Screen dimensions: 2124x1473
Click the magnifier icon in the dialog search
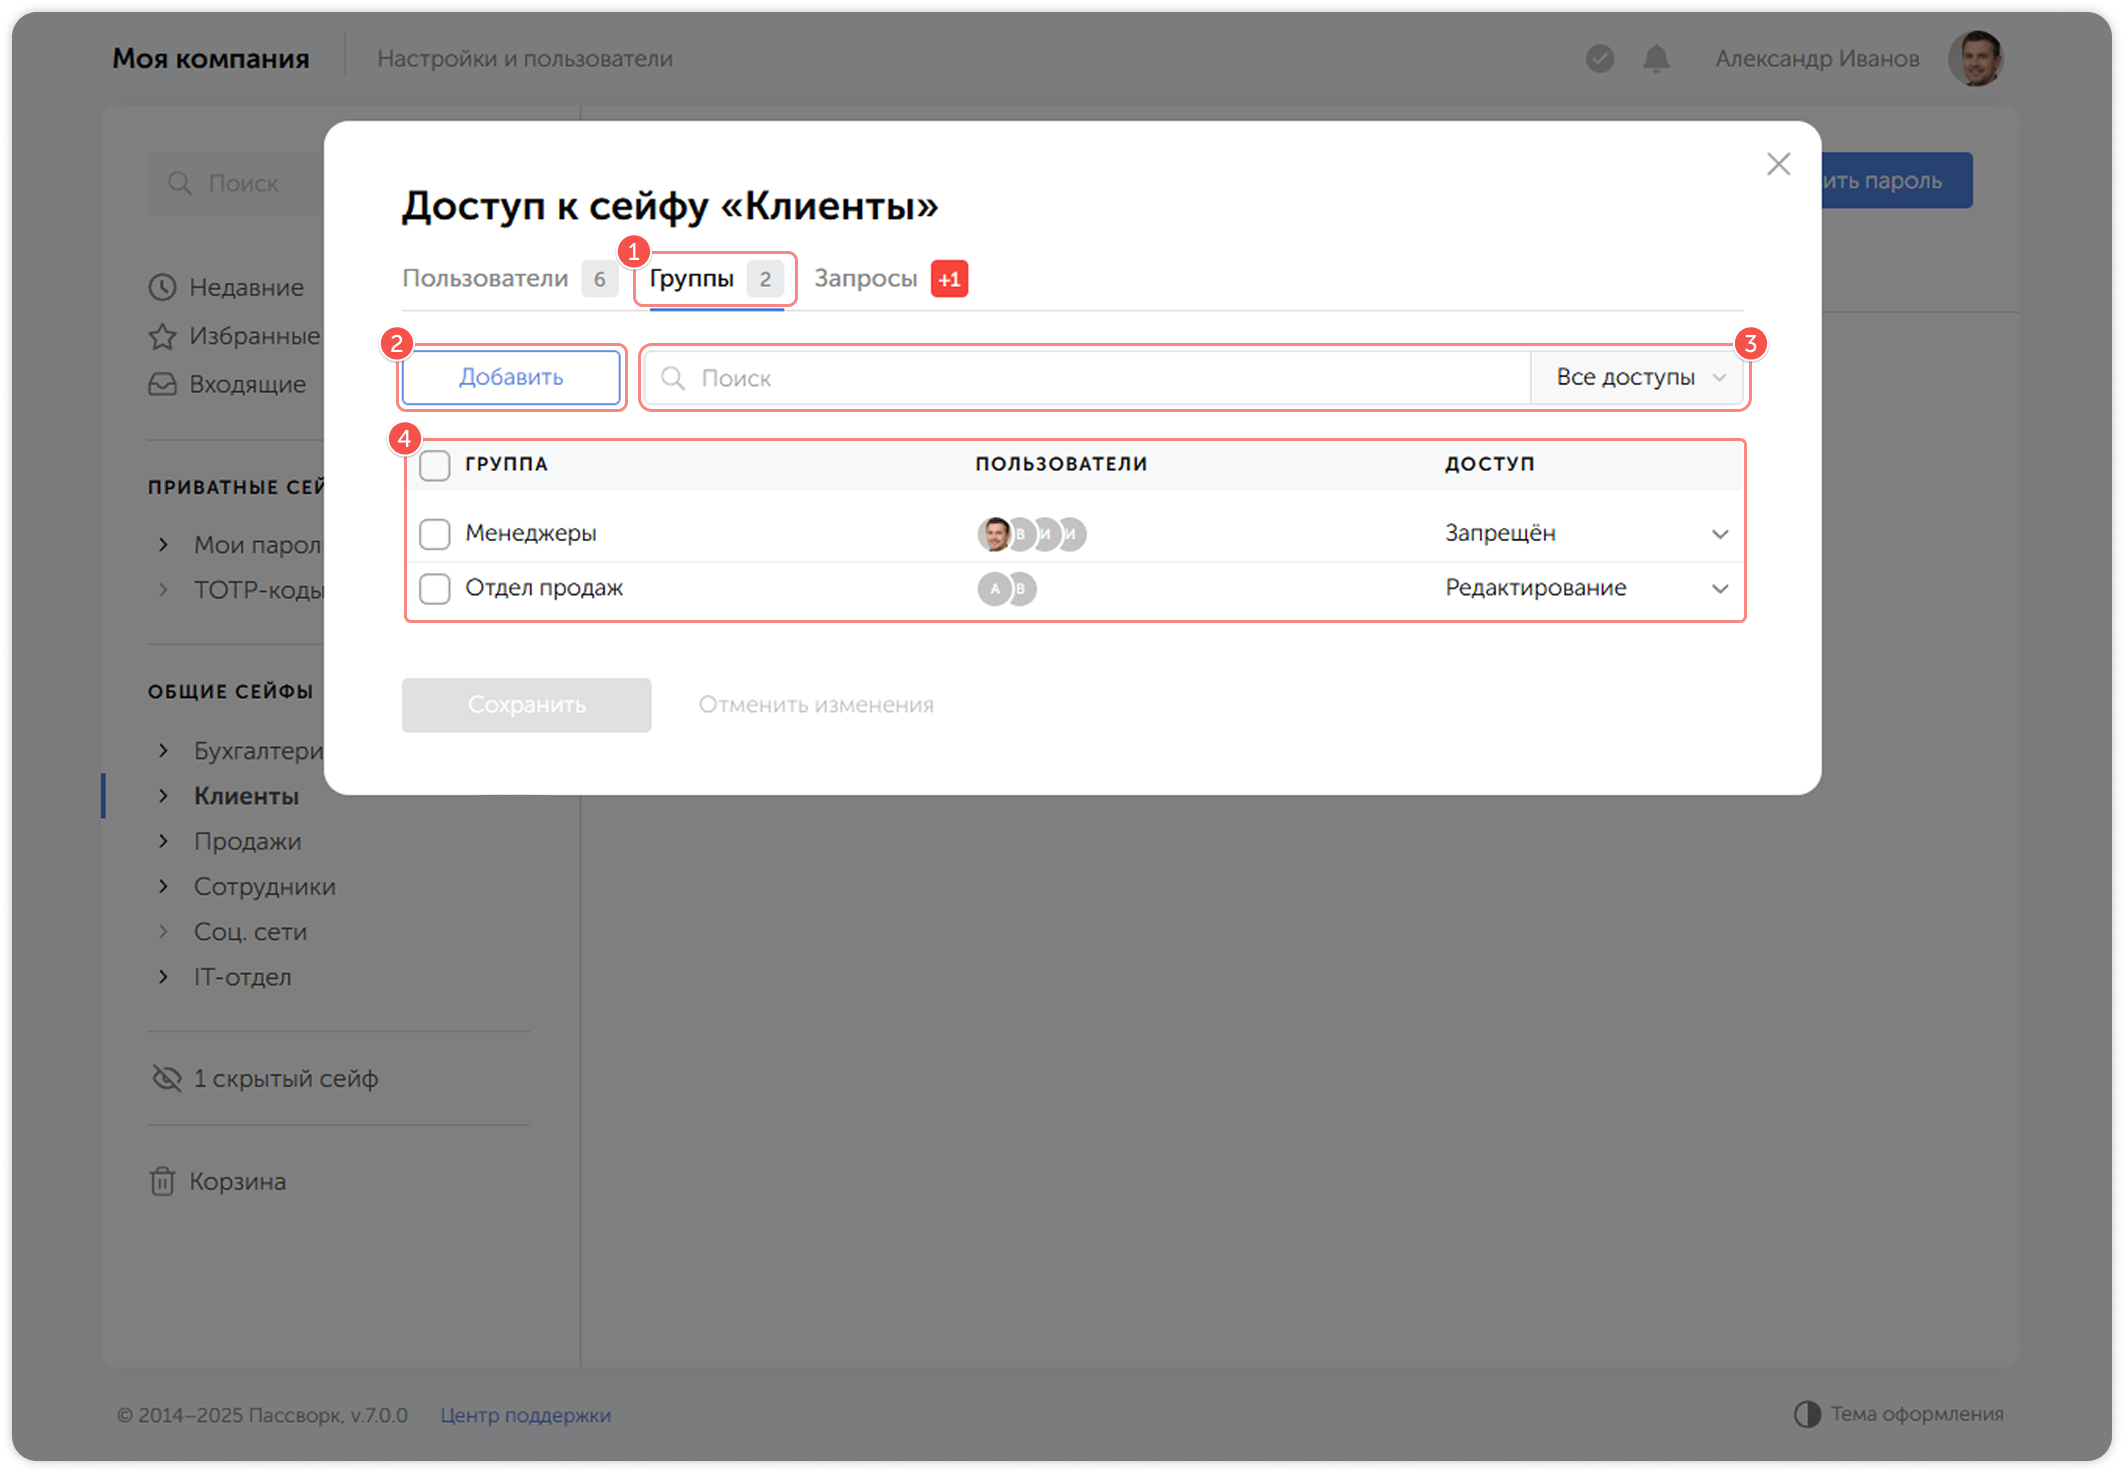[673, 378]
